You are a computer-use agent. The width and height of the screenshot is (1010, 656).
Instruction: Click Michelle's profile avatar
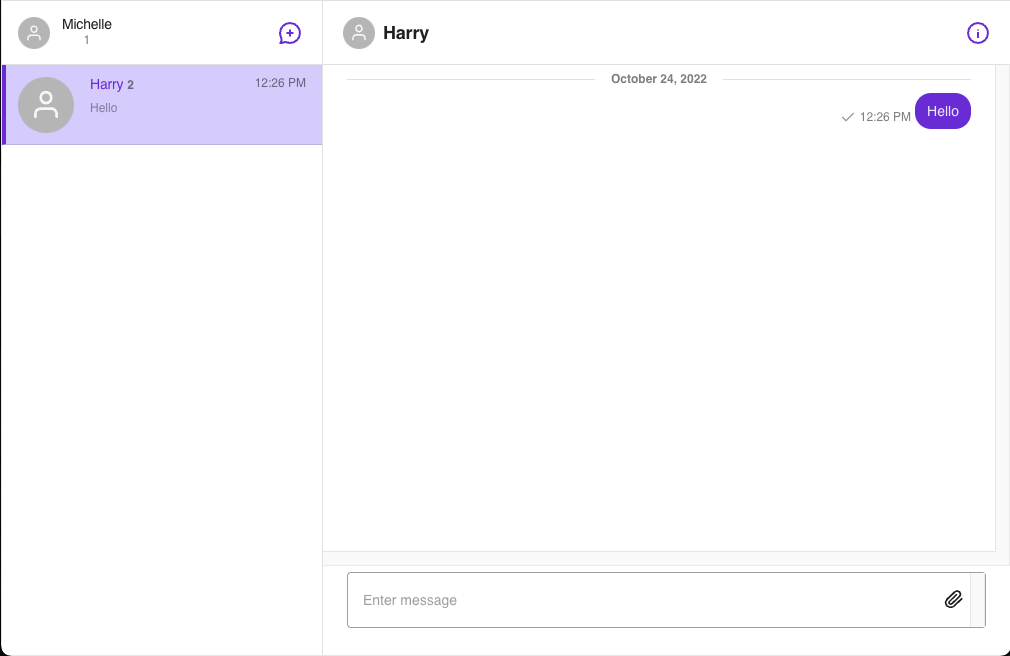point(34,33)
